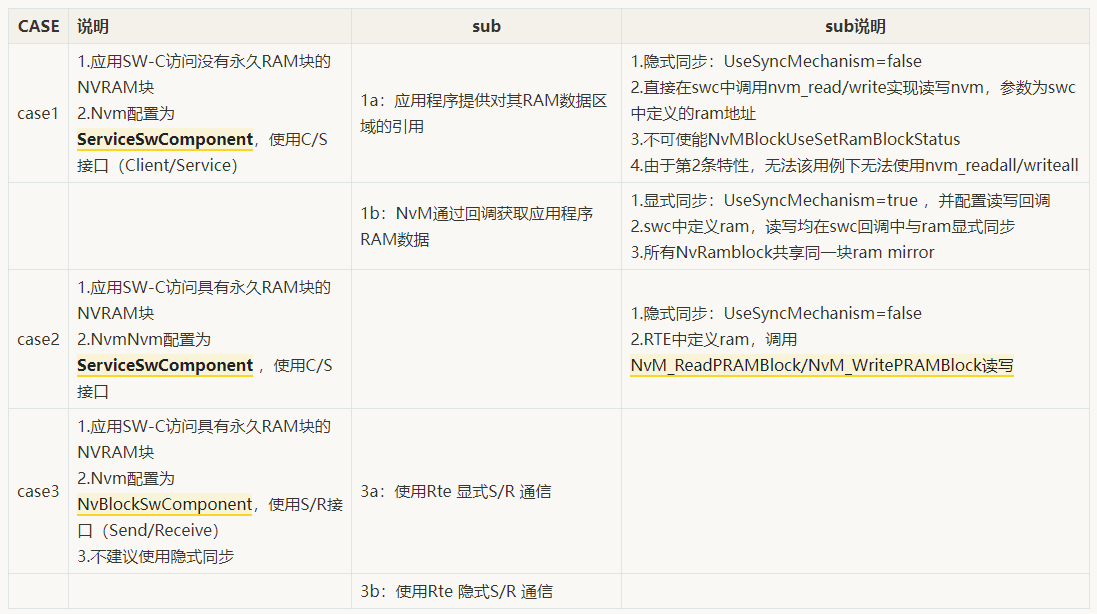Click the 说明 column header
The width and height of the screenshot is (1097, 614).
pos(92,26)
